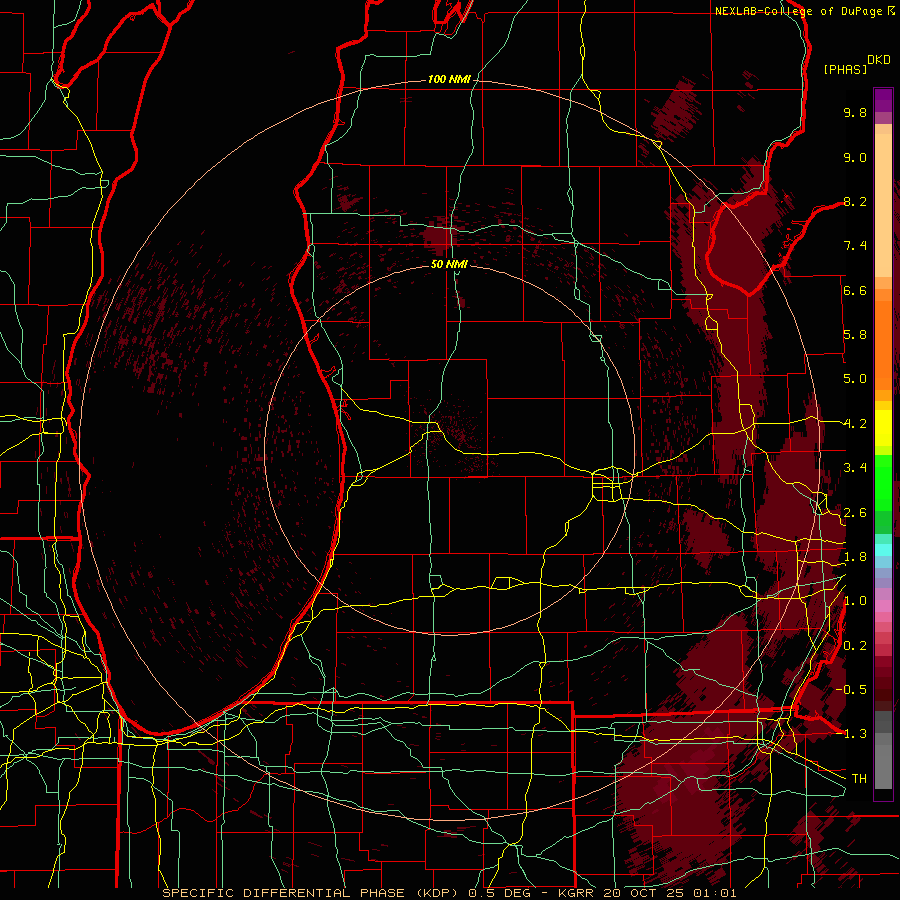The image size is (900, 900).
Task: Select the peach band of the color scale
Action: [x=883, y=201]
